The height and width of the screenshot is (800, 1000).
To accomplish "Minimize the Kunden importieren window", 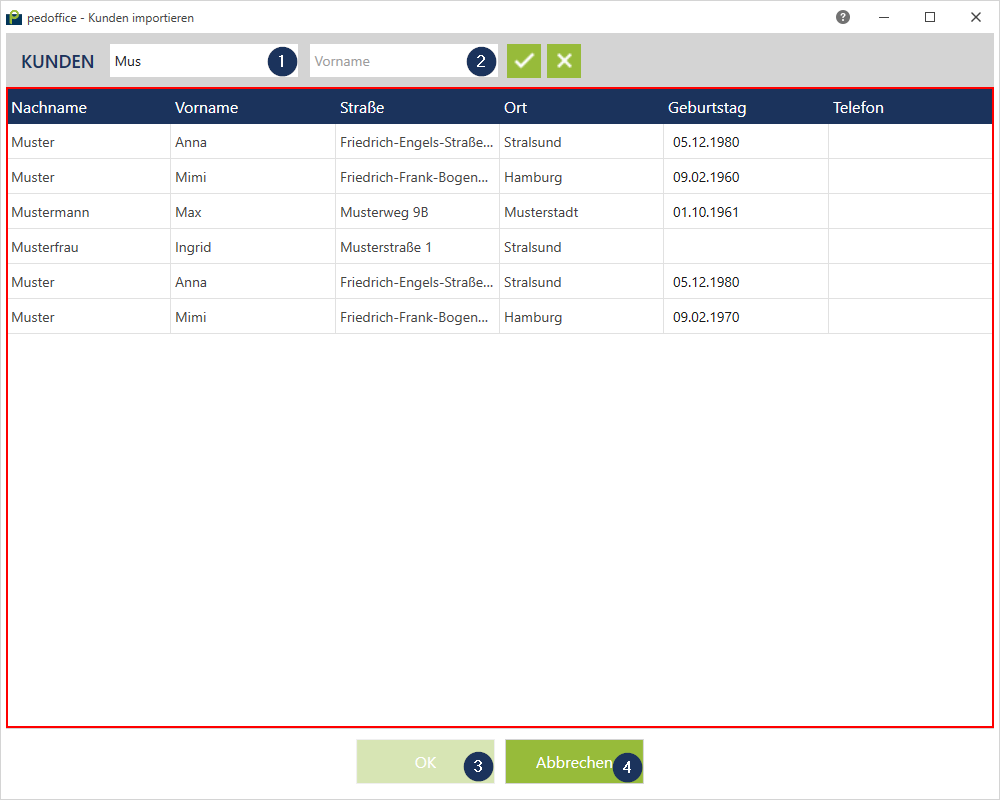I will (885, 17).
